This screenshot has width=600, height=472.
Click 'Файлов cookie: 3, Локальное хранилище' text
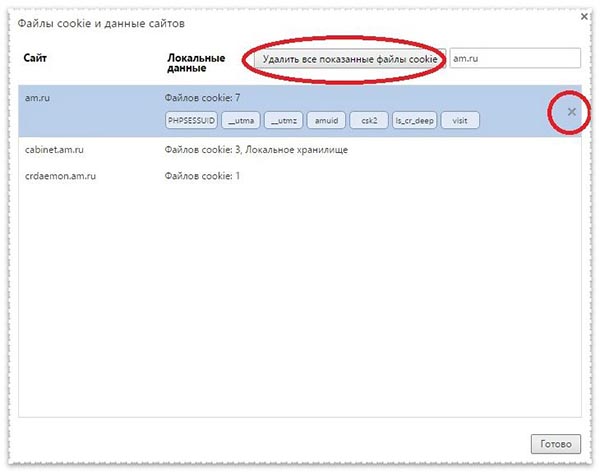pos(256,150)
